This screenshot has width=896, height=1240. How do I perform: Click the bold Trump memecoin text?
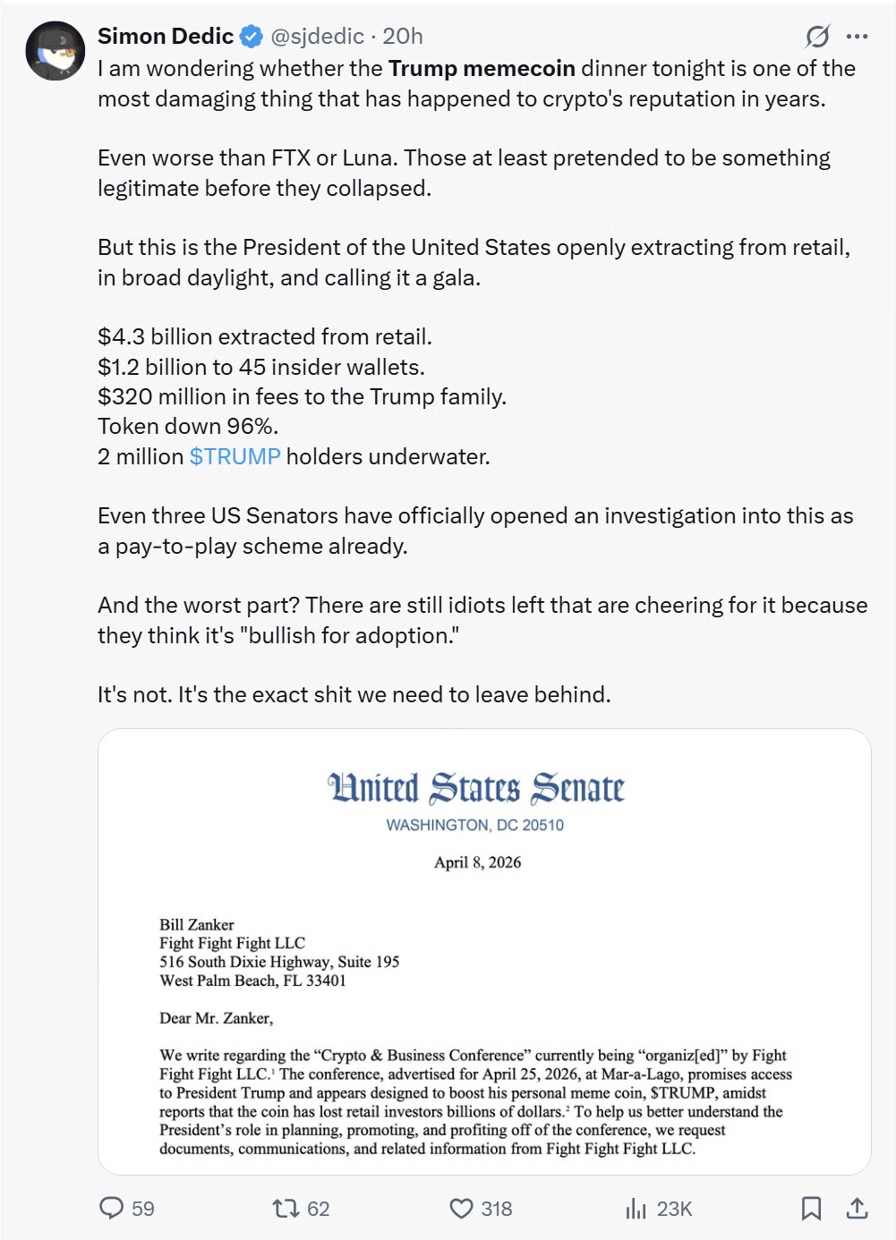(480, 68)
